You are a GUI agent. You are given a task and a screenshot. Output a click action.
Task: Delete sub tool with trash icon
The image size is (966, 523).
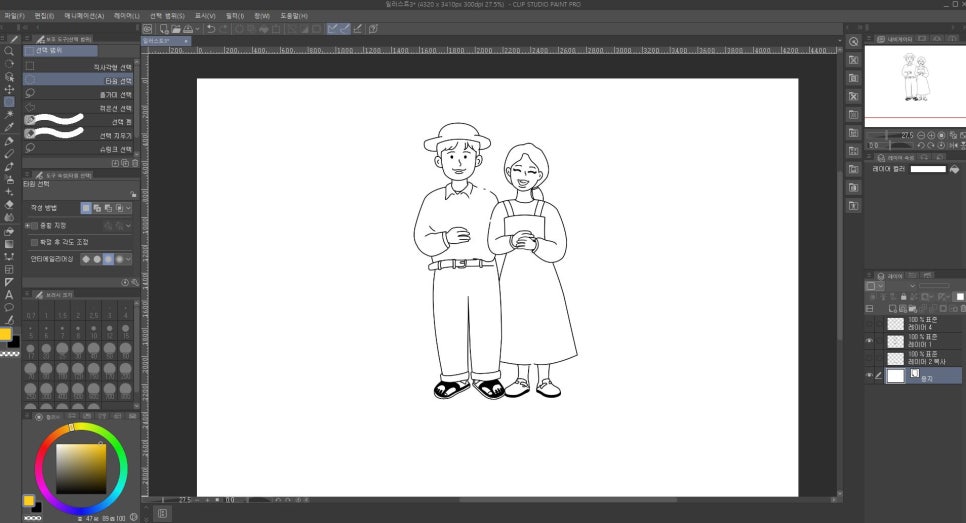point(135,163)
